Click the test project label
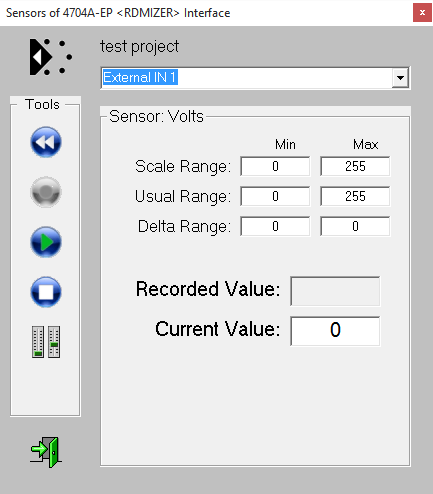Image resolution: width=433 pixels, height=494 pixels. (139, 47)
